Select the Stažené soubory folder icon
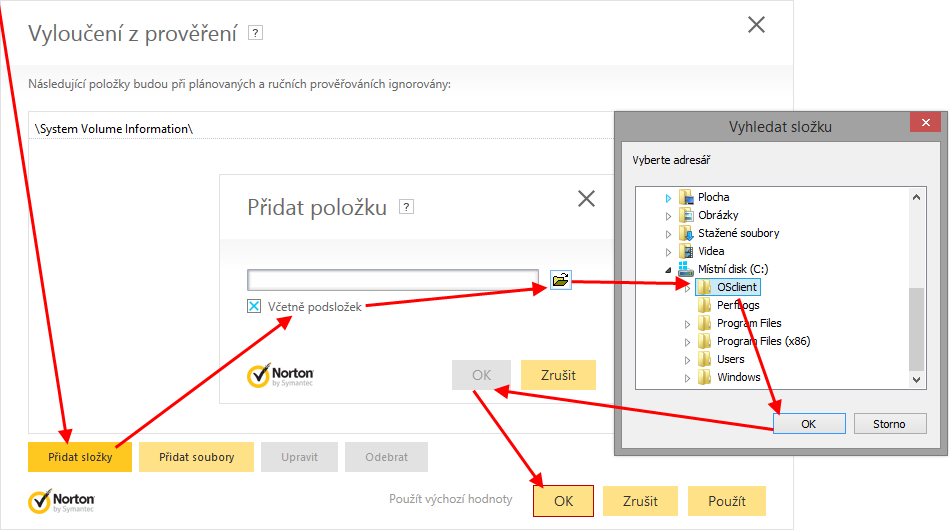The image size is (951, 530). click(x=686, y=233)
